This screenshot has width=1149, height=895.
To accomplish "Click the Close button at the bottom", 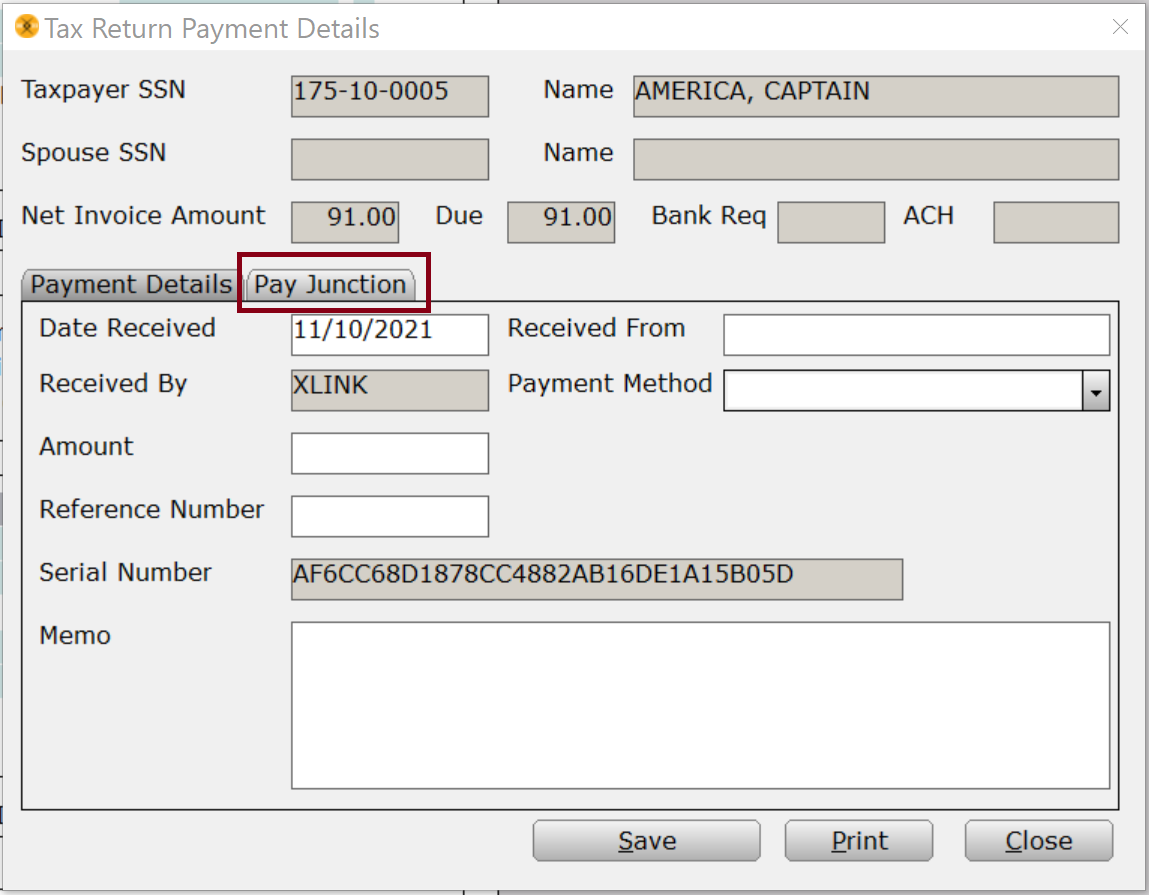I will (x=1038, y=841).
